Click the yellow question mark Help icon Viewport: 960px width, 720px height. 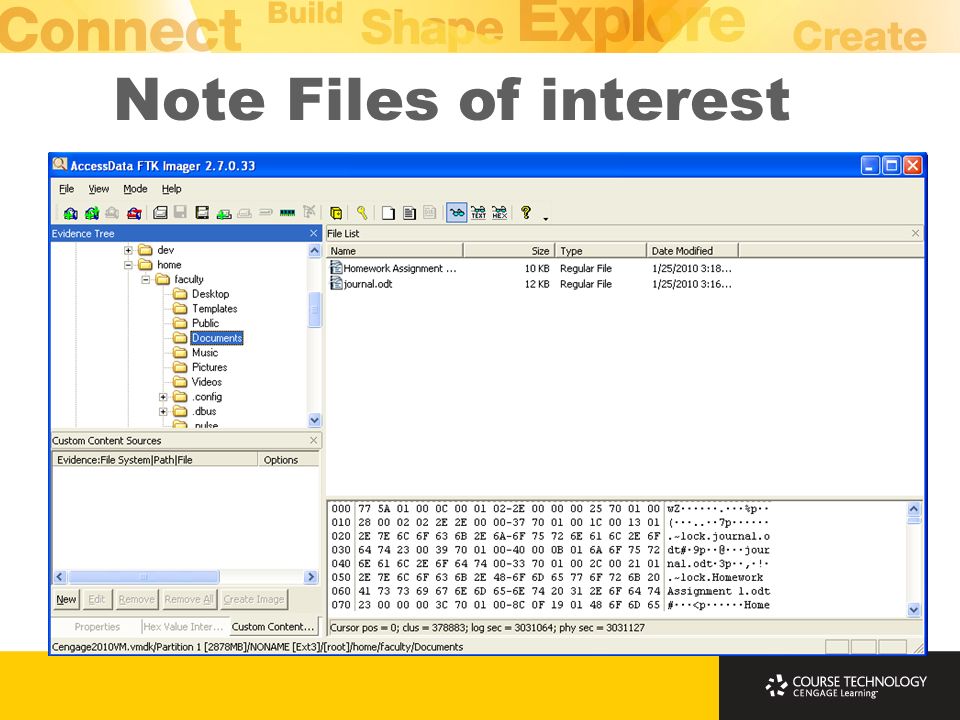(526, 212)
